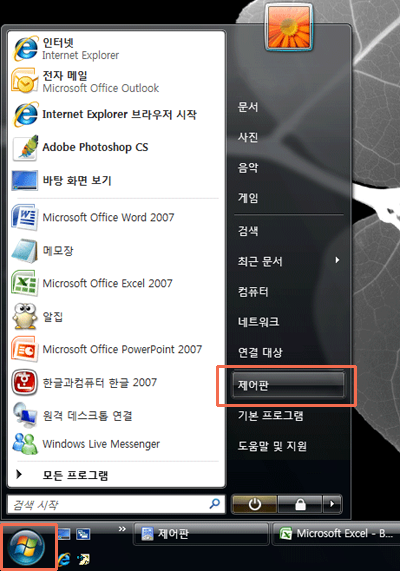Viewport: 400px width, 571px height.
Task: Expand 최근 문서 submenu arrow
Action: pos(337,260)
